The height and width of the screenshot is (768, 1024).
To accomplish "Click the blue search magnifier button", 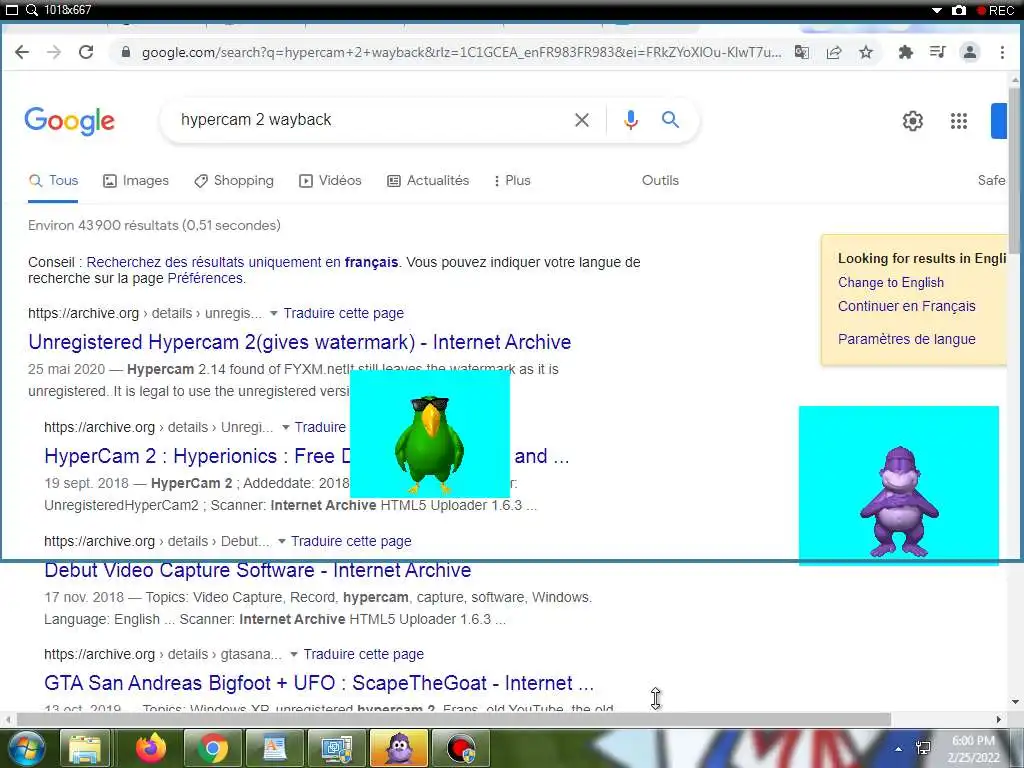I will [670, 120].
